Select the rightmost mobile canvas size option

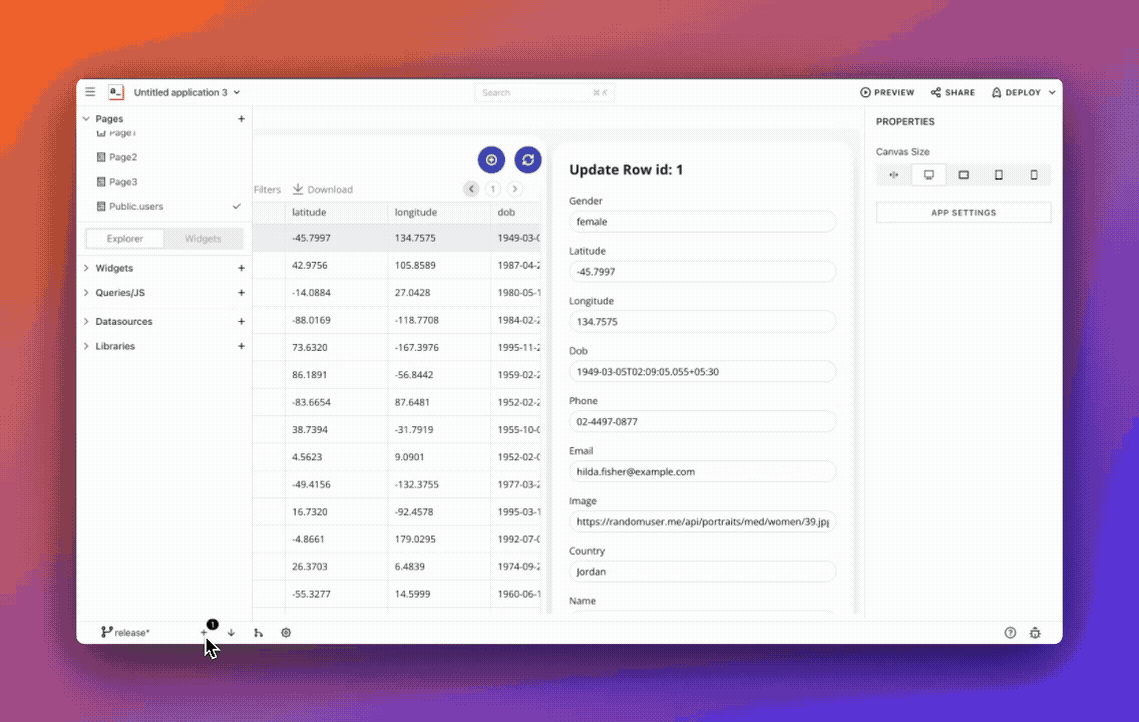click(x=1034, y=175)
